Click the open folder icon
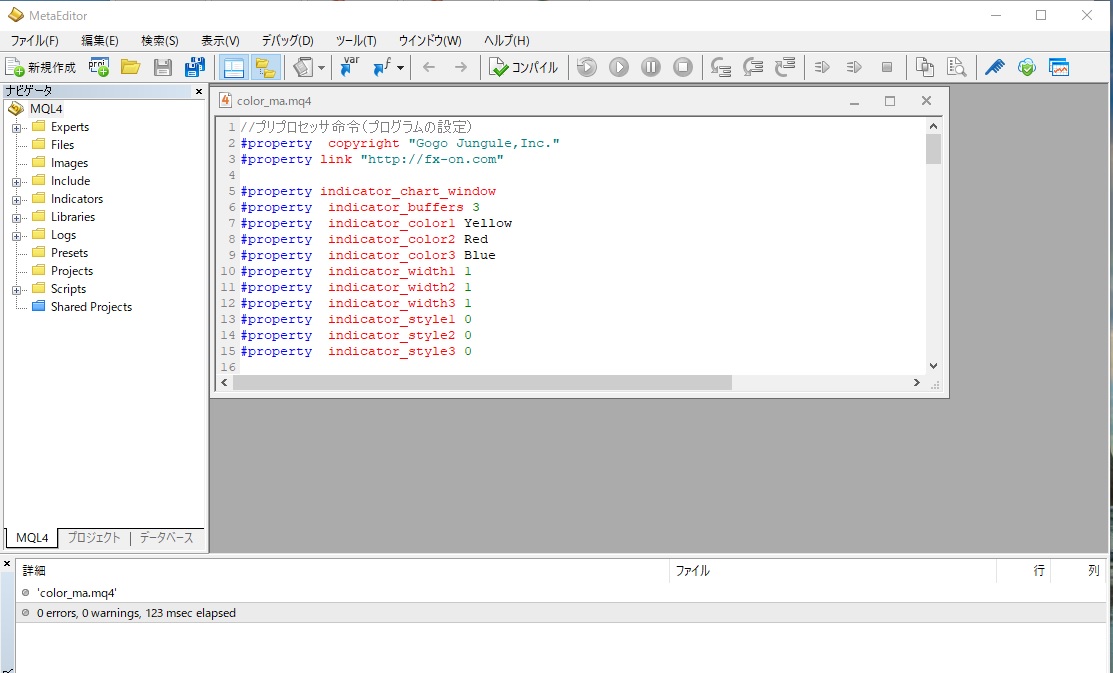Image resolution: width=1113 pixels, height=673 pixels. point(130,67)
